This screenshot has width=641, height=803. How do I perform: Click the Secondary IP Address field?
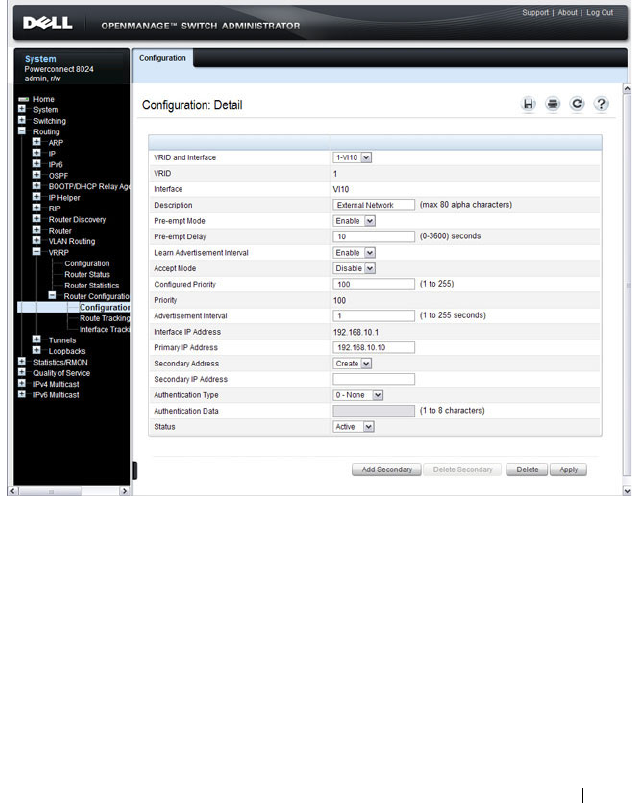374,379
